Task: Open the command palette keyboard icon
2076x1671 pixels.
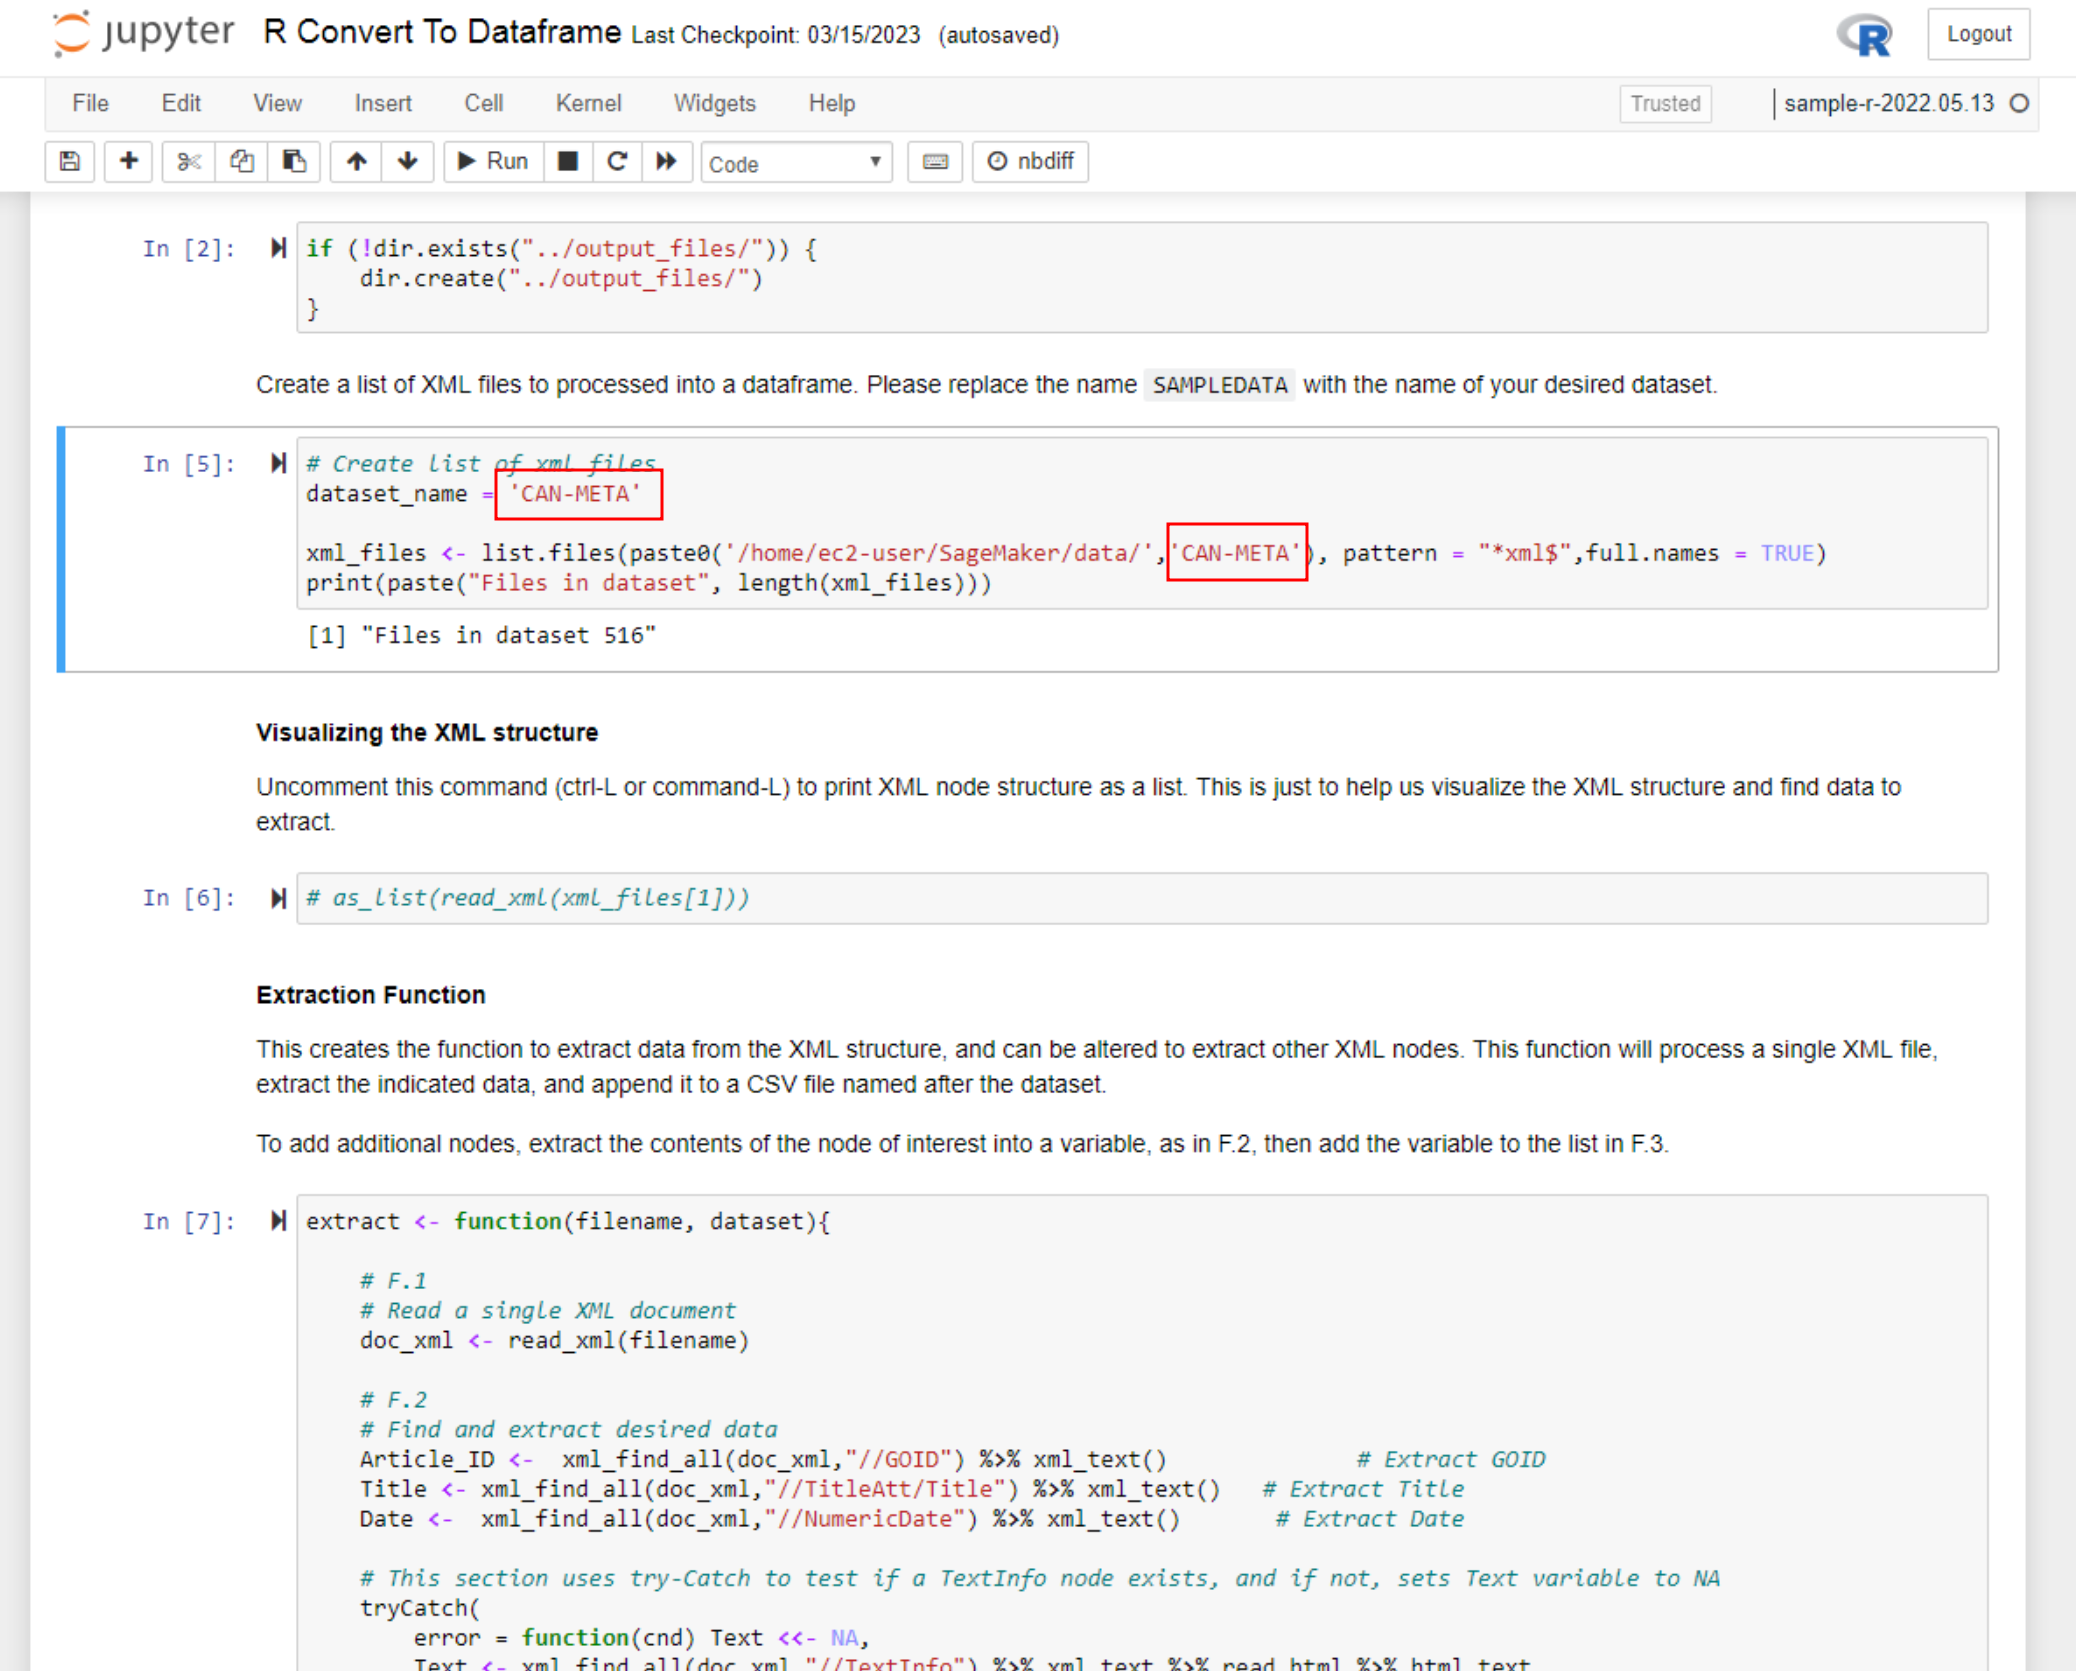Action: coord(935,161)
